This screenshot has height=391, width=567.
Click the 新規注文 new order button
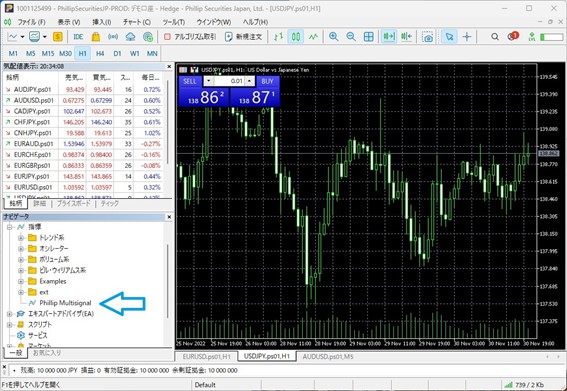pyautogui.click(x=243, y=37)
